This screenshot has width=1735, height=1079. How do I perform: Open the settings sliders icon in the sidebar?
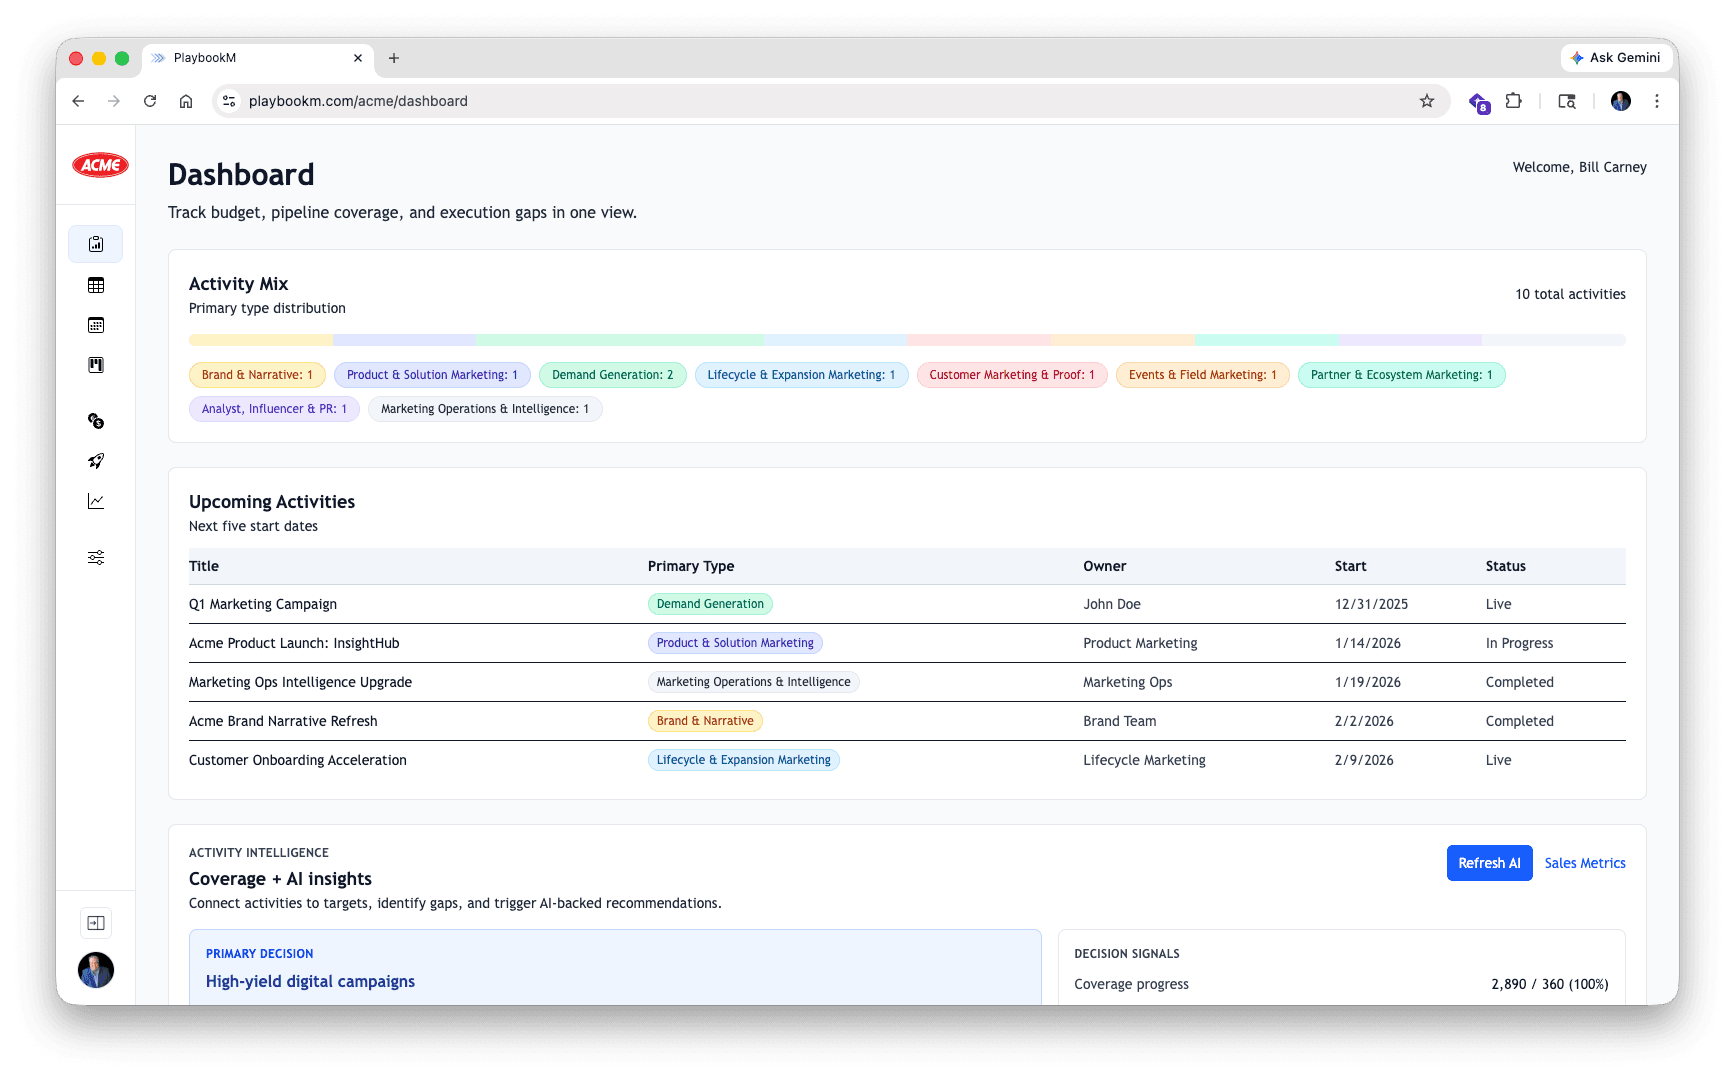[95, 557]
